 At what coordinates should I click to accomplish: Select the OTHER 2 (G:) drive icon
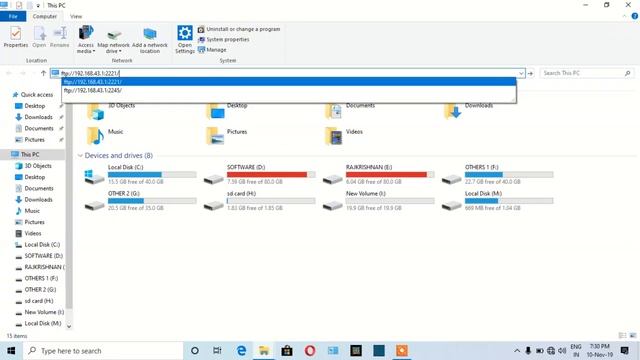click(94, 205)
